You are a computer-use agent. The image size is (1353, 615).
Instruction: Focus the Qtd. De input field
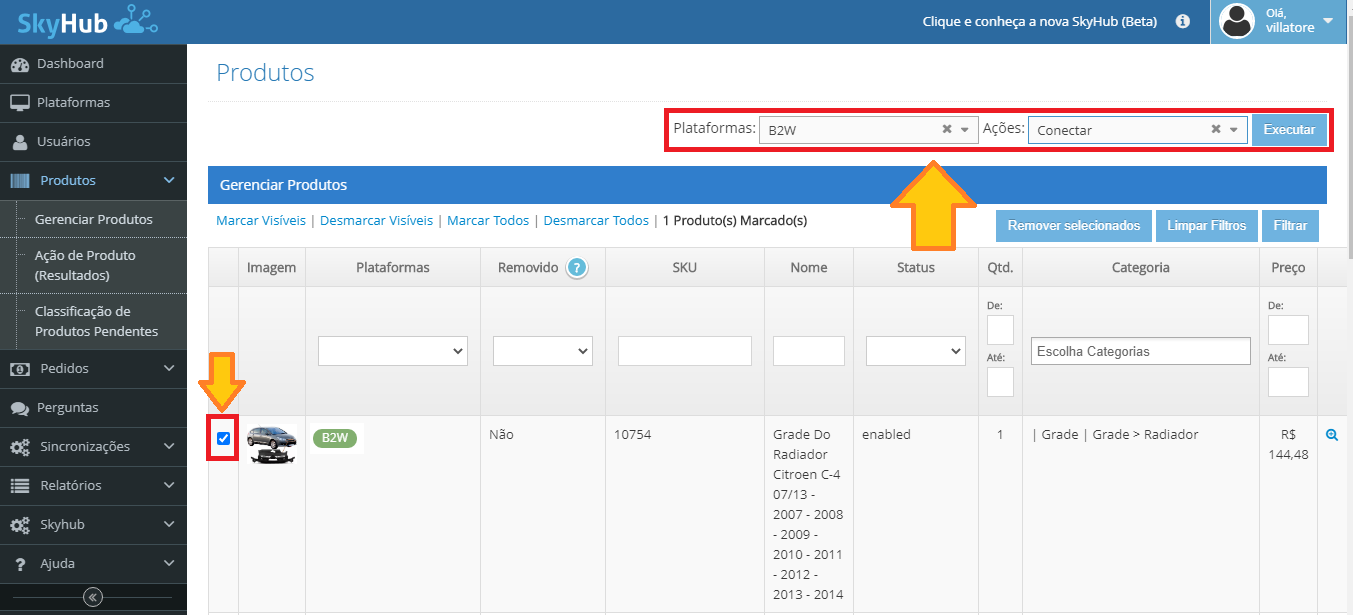point(1000,330)
